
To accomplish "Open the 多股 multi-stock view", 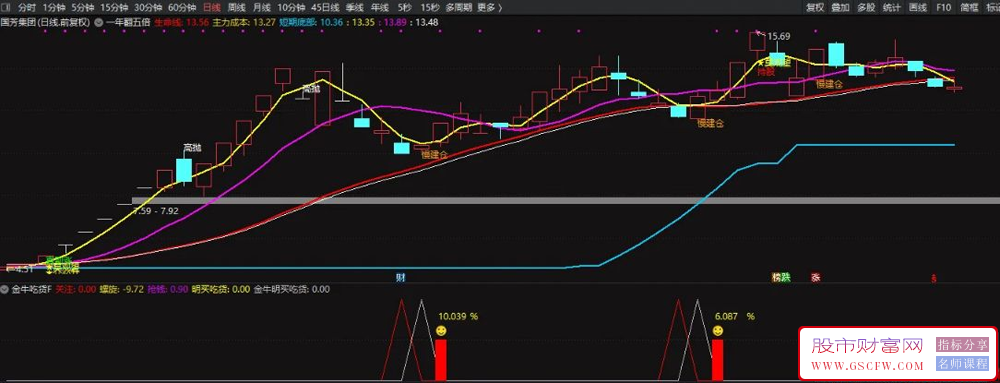I will point(865,8).
